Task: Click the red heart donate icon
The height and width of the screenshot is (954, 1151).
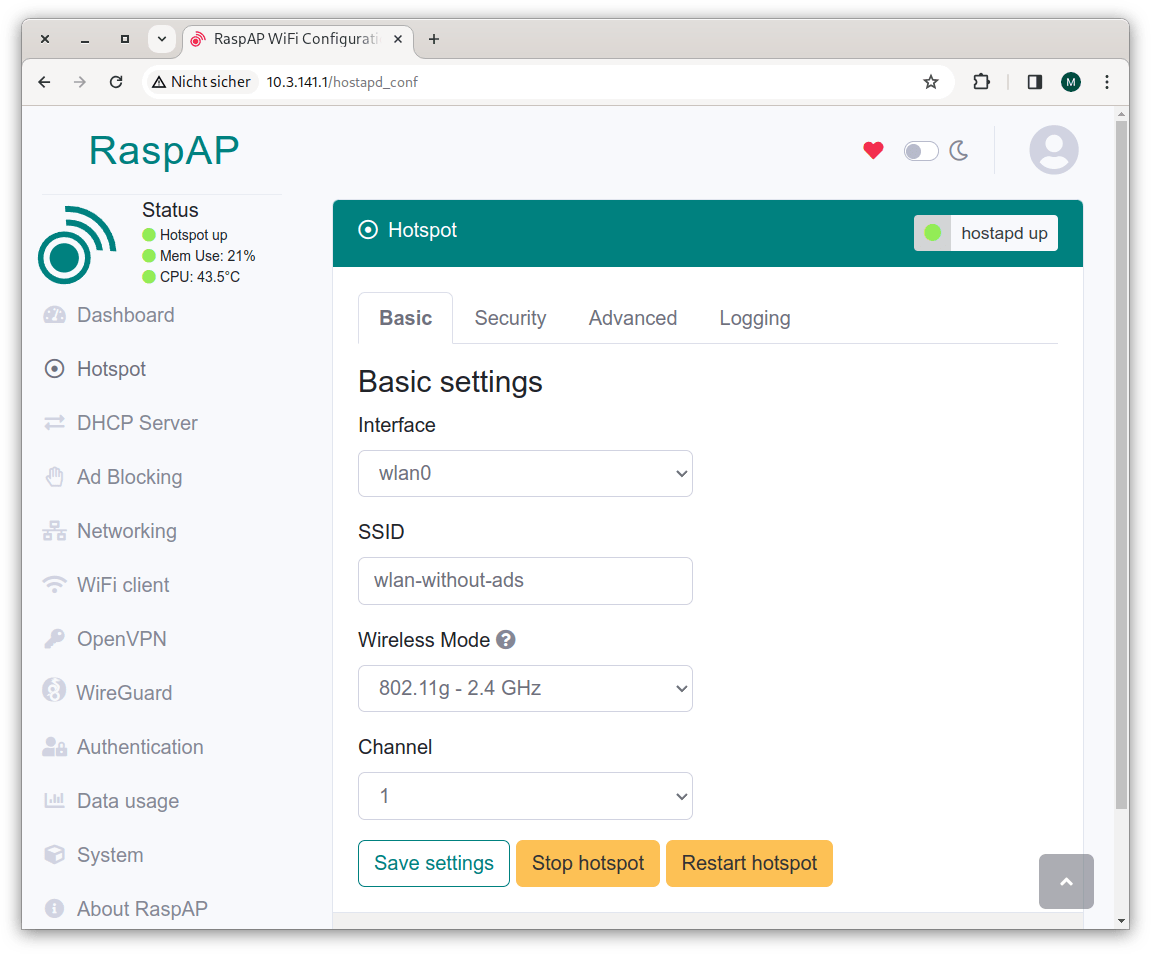Action: tap(874, 150)
